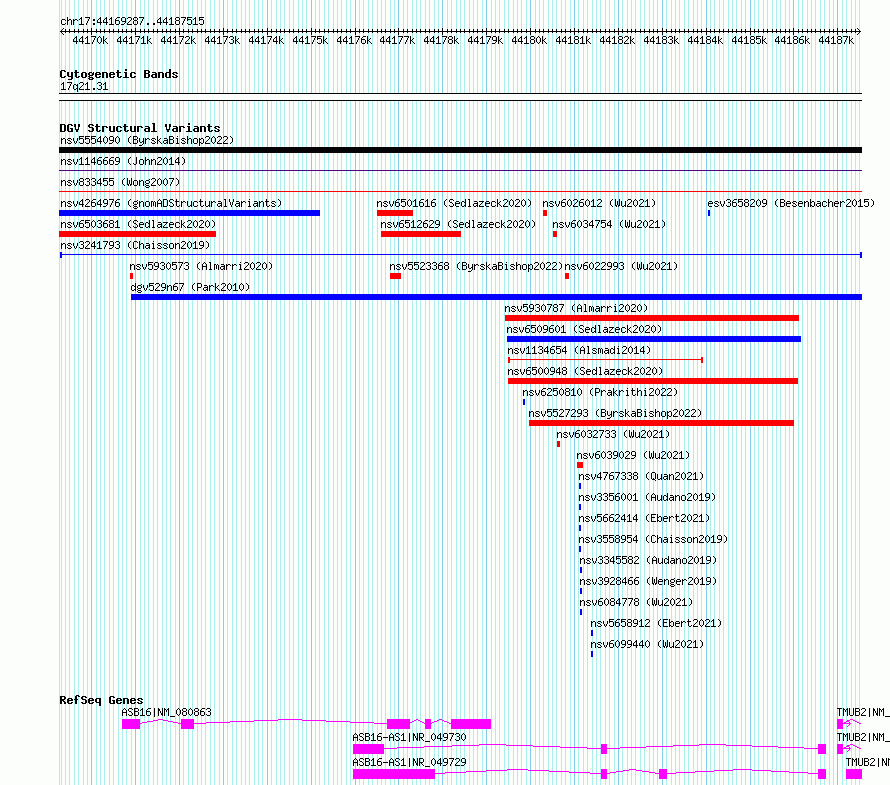
Task: Click nsv6026012 (Wu2021) label
Action: [599, 203]
